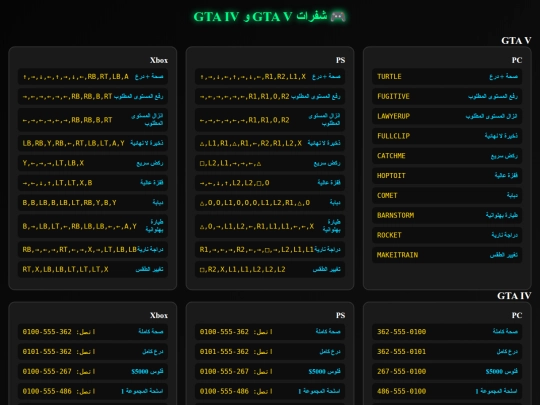This screenshot has width=540, height=405.
Task: Click 0101-555-362 in the GTA IV PS card
Action: click(x=224, y=352)
